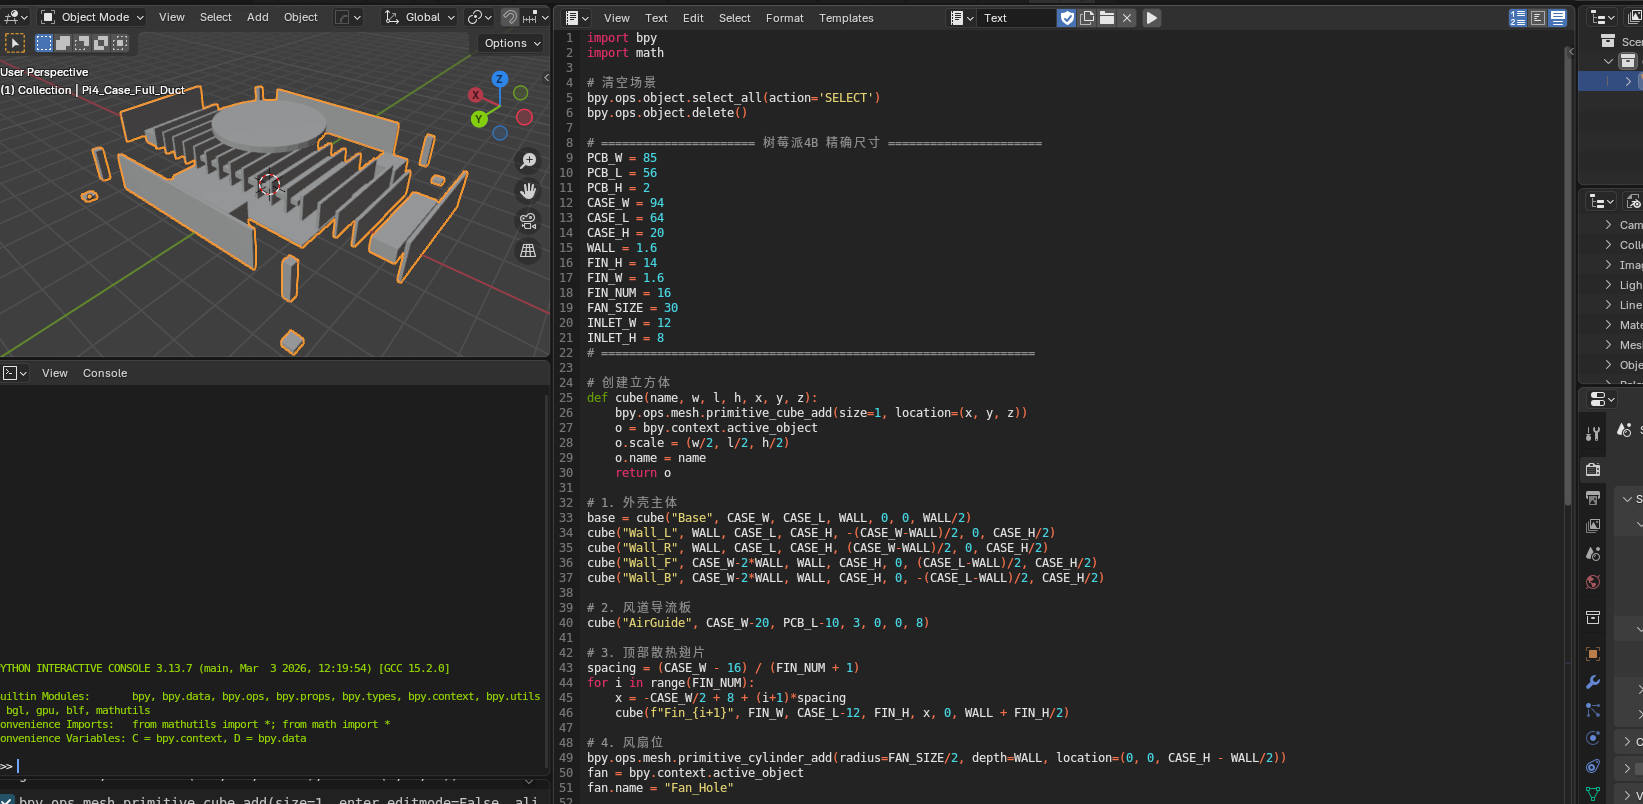The height and width of the screenshot is (804, 1643).
Task: Toggle line numbers display in text editor
Action: tap(1518, 18)
